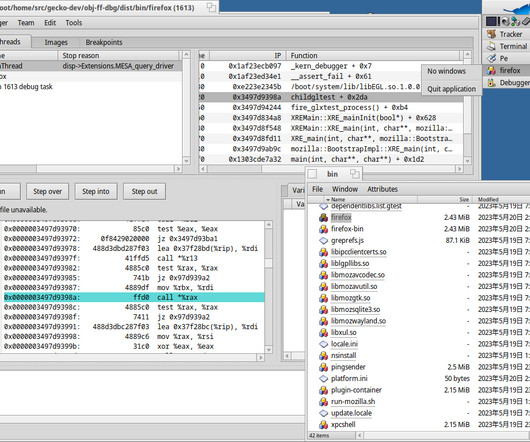Select the childgltest + 0x2da stack frame
Image resolution: width=530 pixels, height=442 pixels.
click(331, 97)
